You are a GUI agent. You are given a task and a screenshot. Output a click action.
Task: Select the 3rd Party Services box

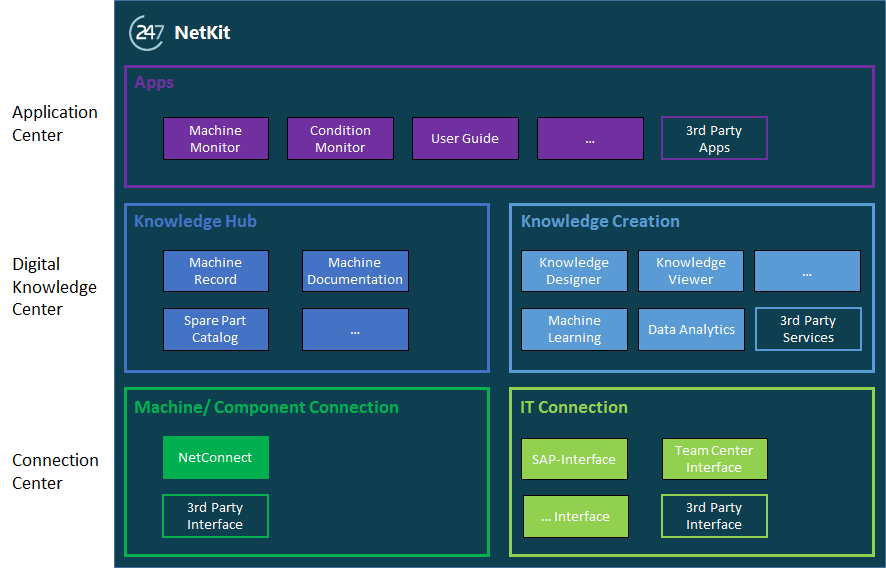click(808, 329)
